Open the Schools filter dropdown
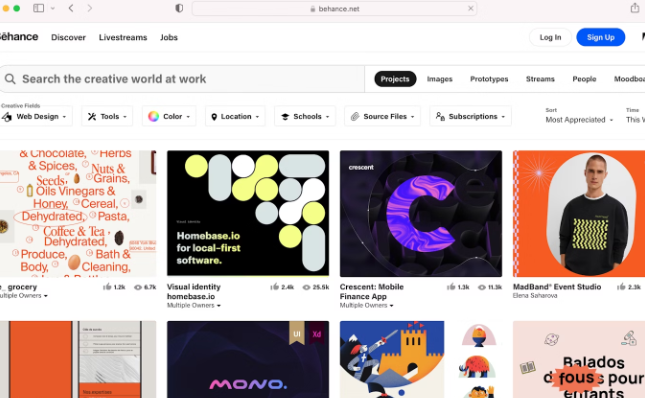This screenshot has height=398, width=645. tap(305, 116)
